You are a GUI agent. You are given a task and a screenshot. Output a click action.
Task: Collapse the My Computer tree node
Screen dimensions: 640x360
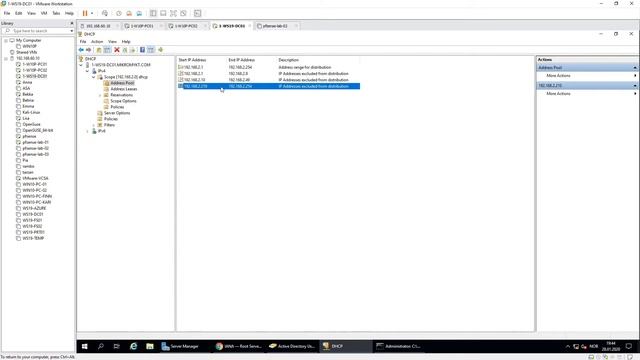click(x=6, y=40)
